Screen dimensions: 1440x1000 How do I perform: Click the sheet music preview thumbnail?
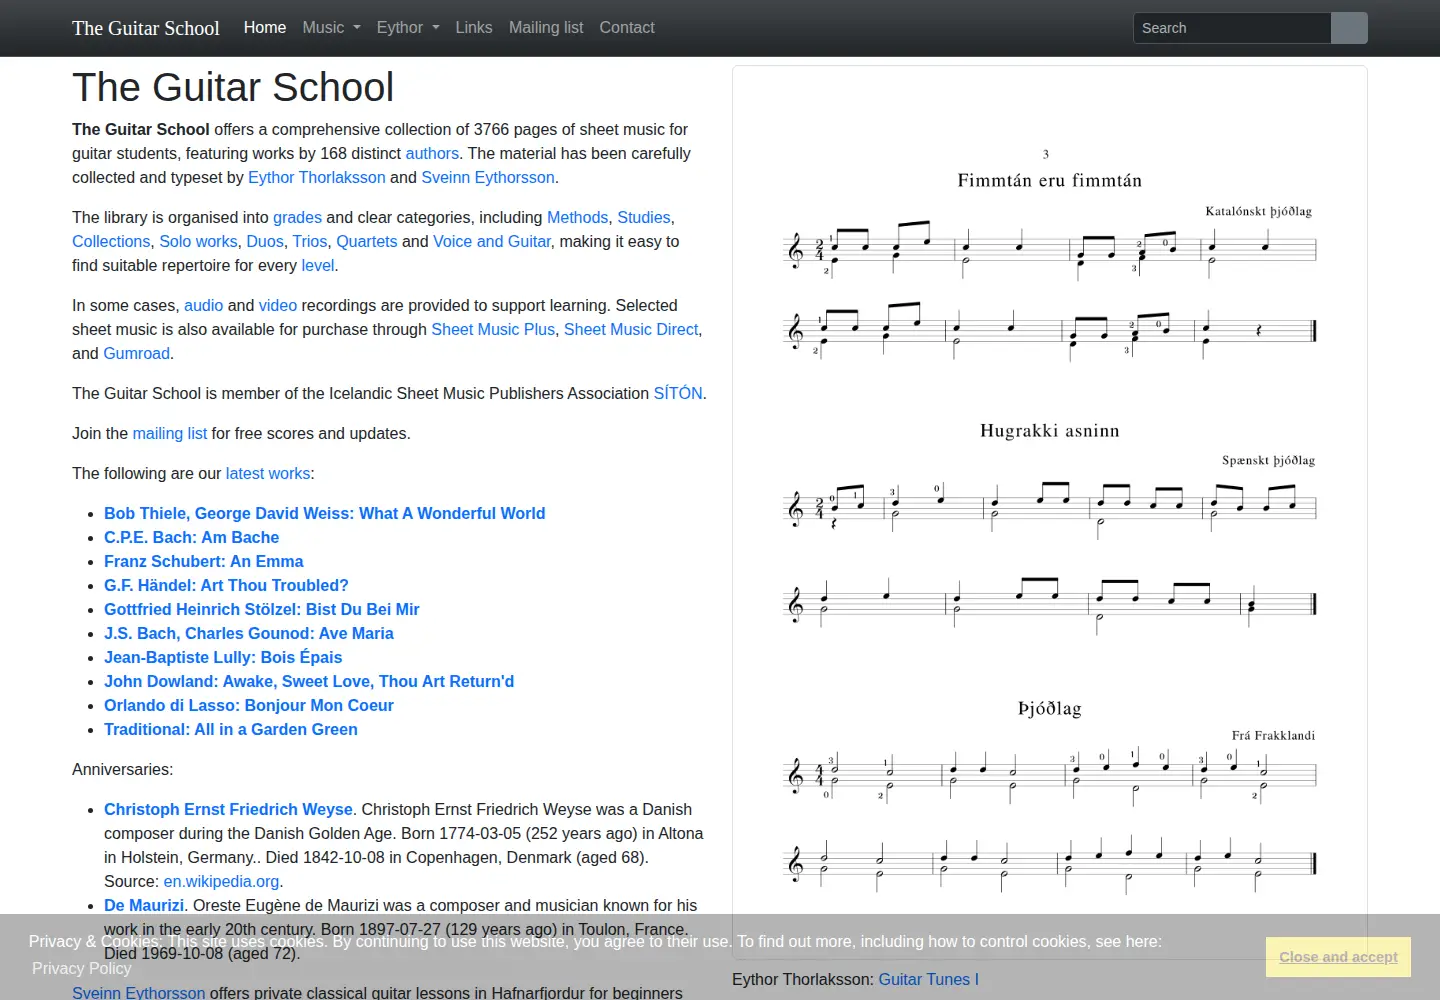[1050, 513]
